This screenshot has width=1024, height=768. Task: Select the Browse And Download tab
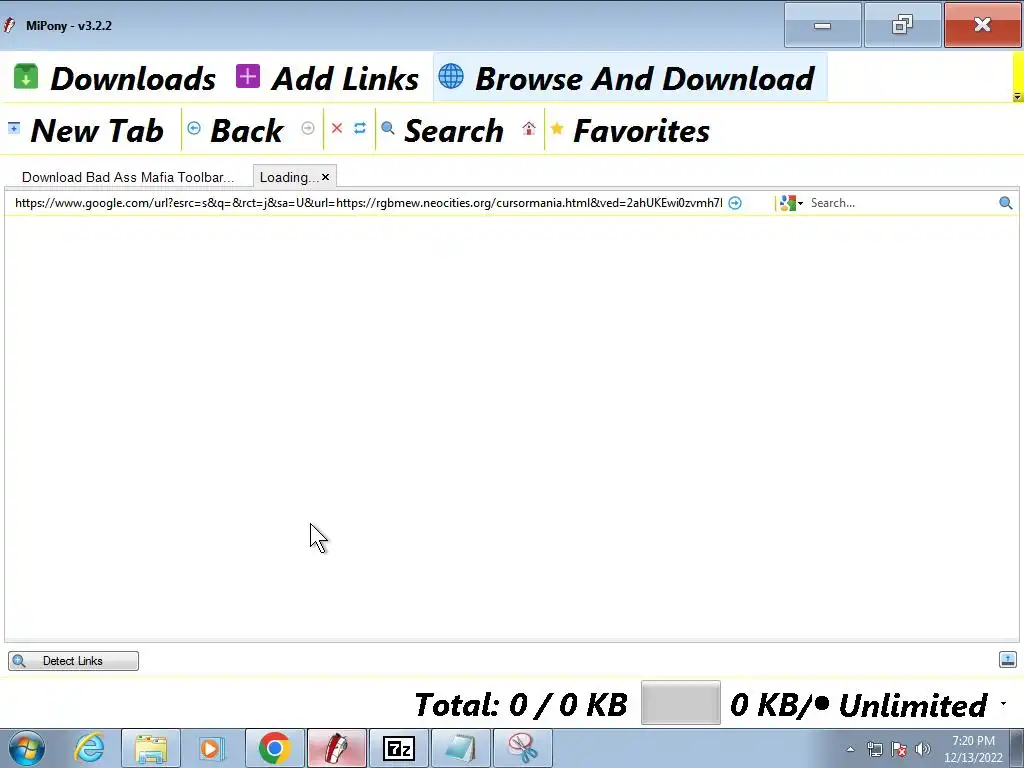click(629, 78)
